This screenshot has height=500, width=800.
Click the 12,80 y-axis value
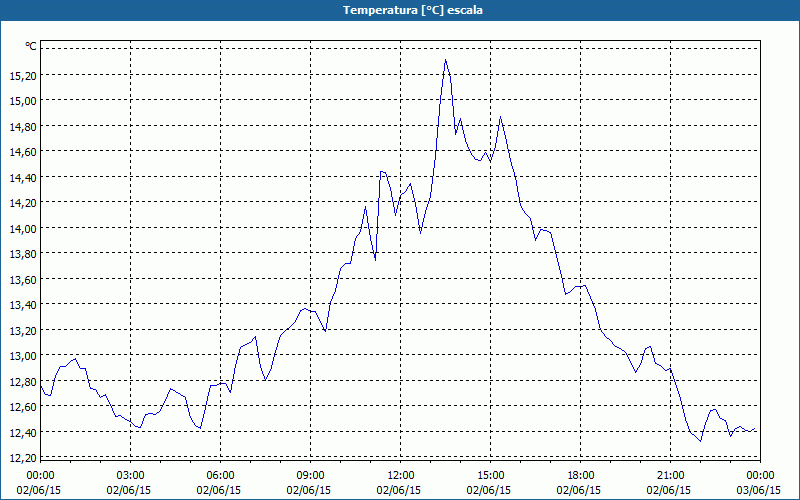coord(23,382)
